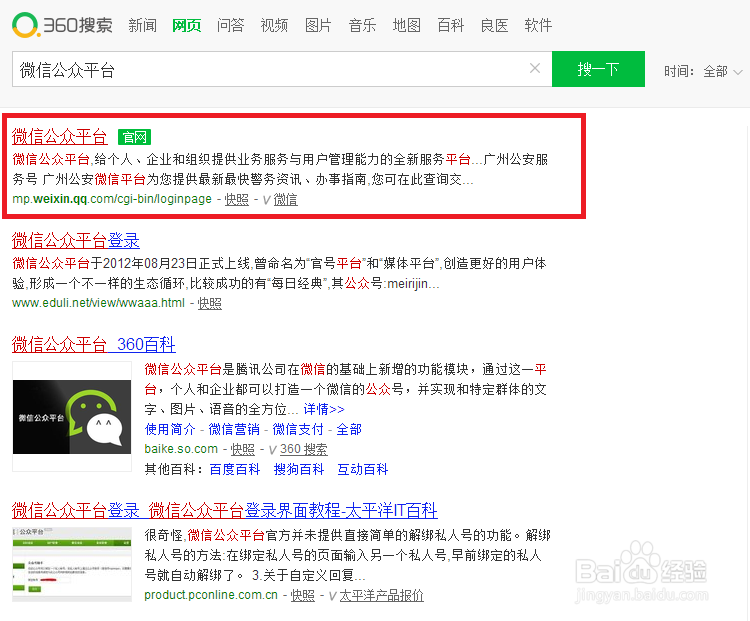The height and width of the screenshot is (621, 750).
Task: Open the www.eduli.net result URL
Action: (x=98, y=303)
